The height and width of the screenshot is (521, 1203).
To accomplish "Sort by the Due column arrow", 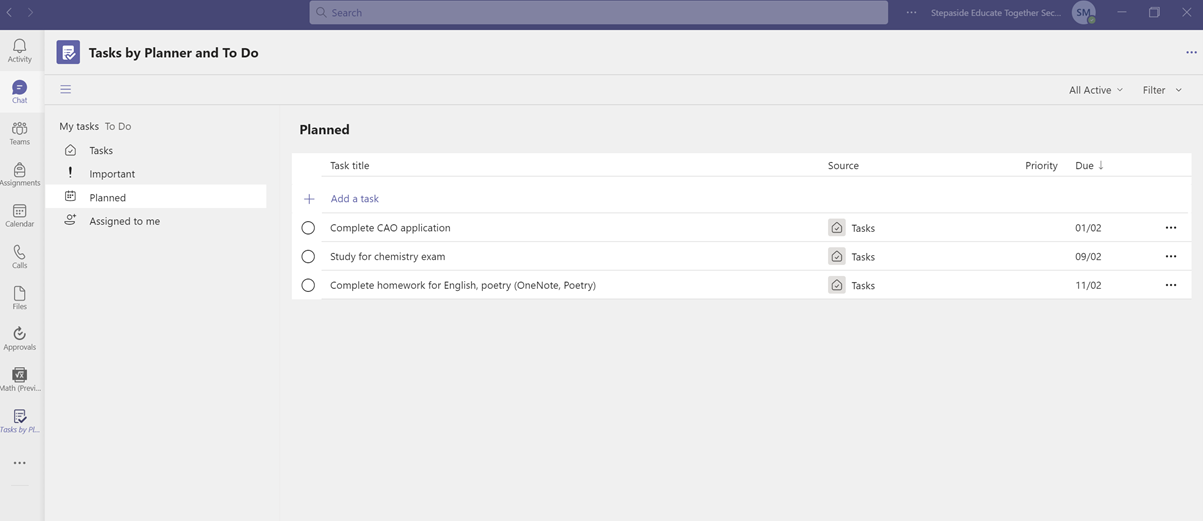I will pos(1101,165).
